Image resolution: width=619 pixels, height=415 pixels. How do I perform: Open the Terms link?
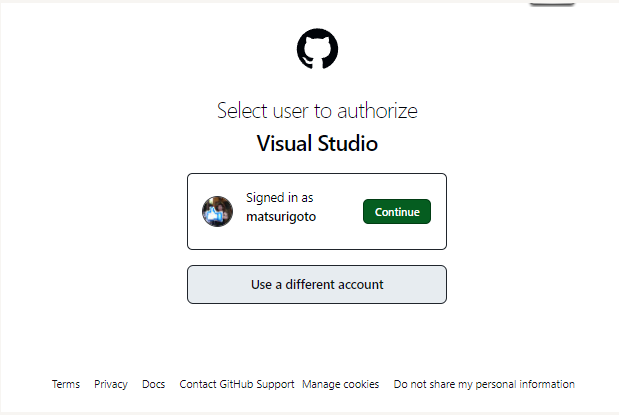click(x=66, y=384)
